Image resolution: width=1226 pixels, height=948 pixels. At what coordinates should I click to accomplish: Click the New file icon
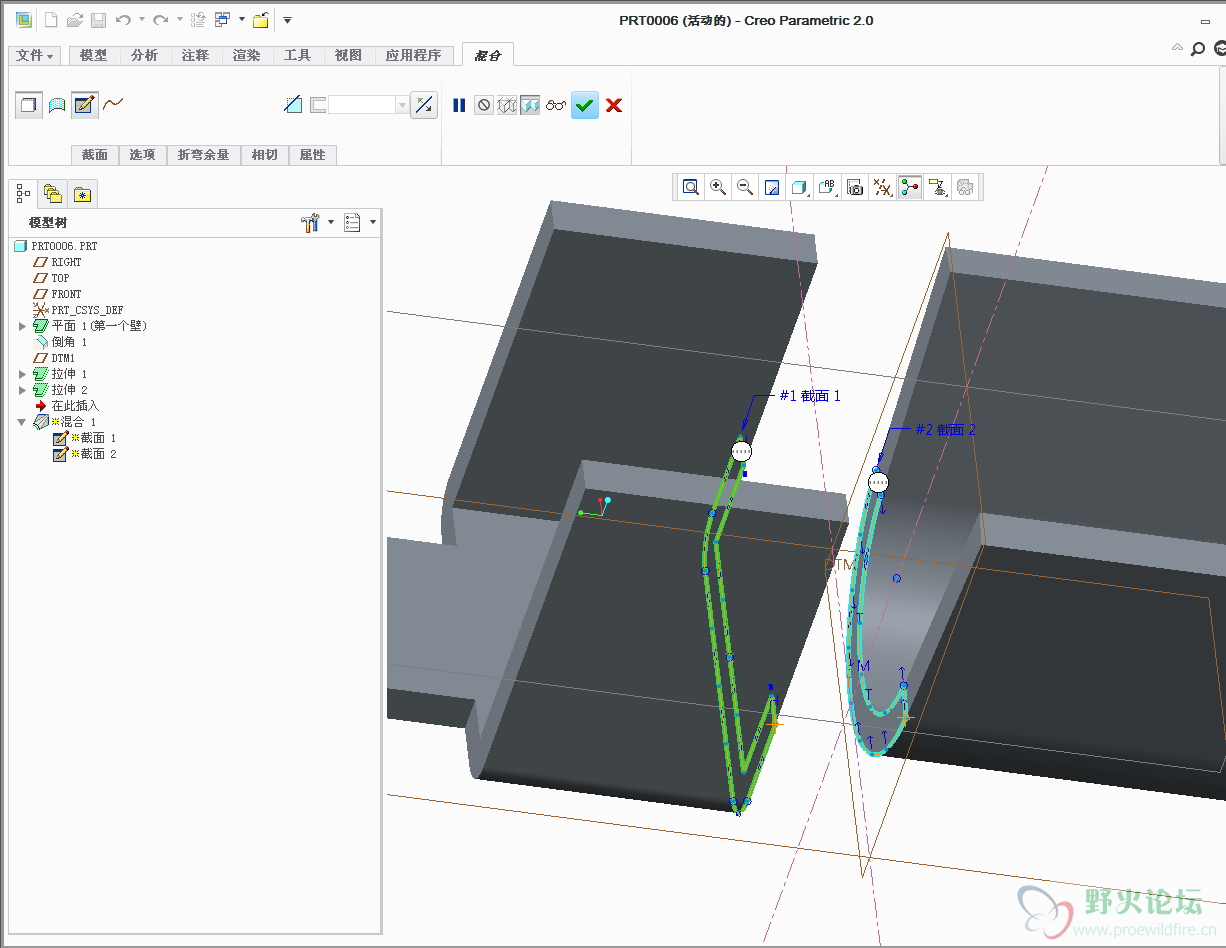(51, 20)
